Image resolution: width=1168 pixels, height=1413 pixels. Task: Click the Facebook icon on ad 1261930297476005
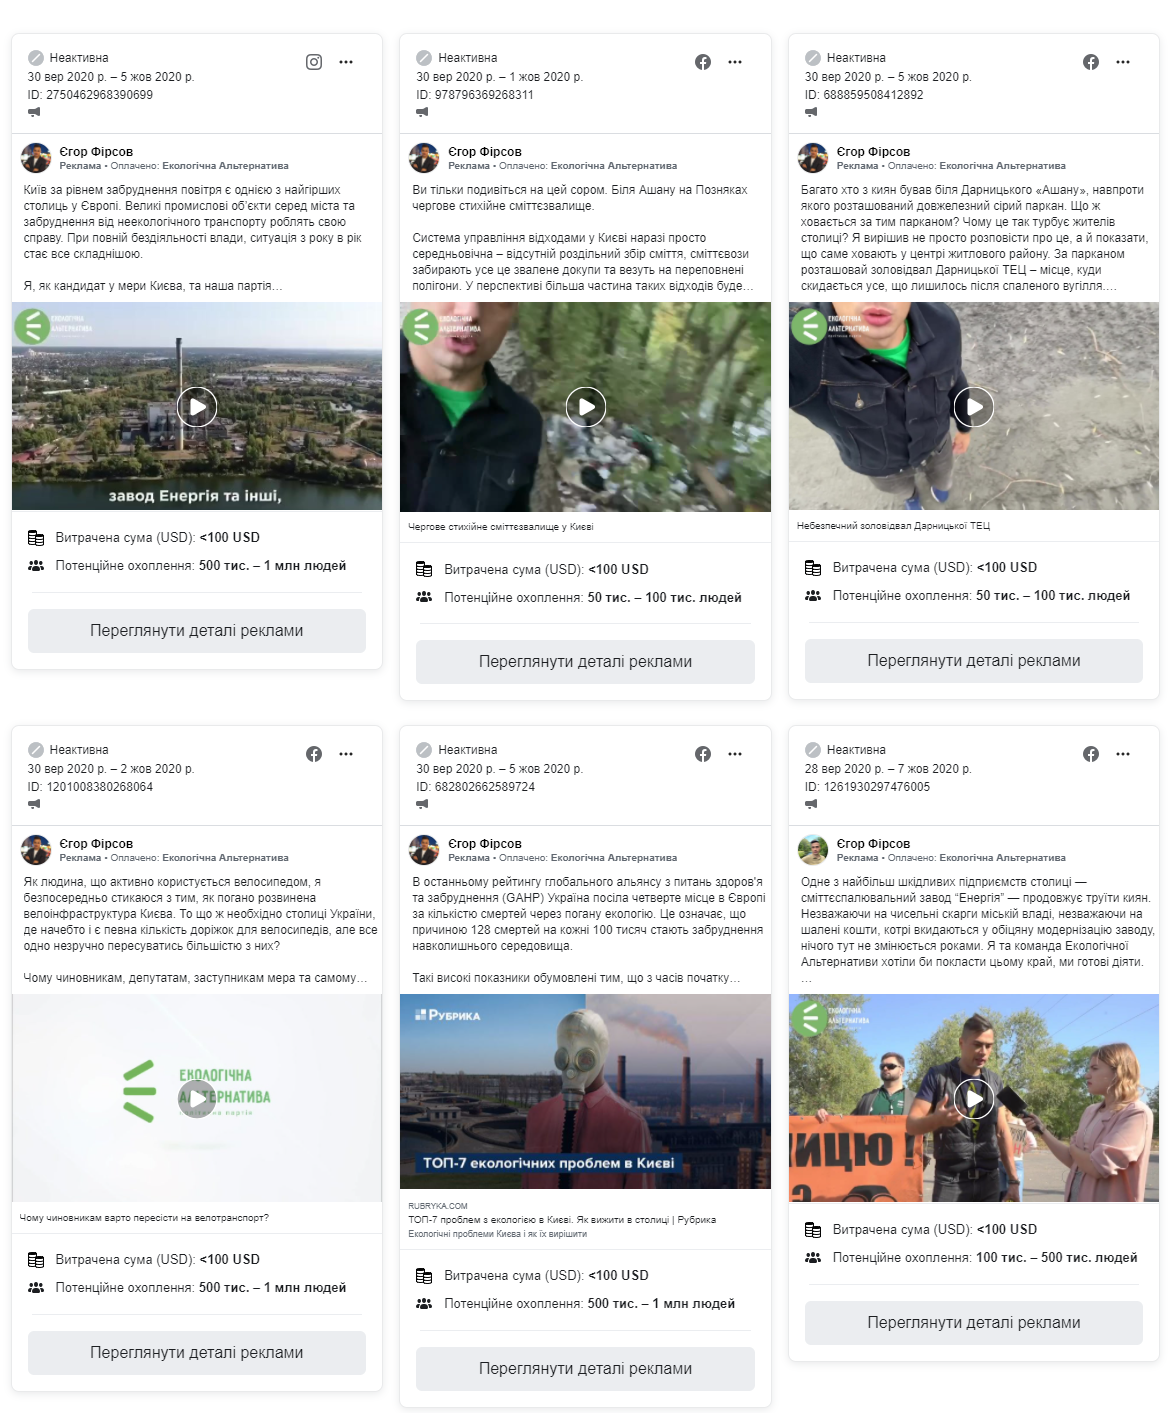tap(1091, 754)
